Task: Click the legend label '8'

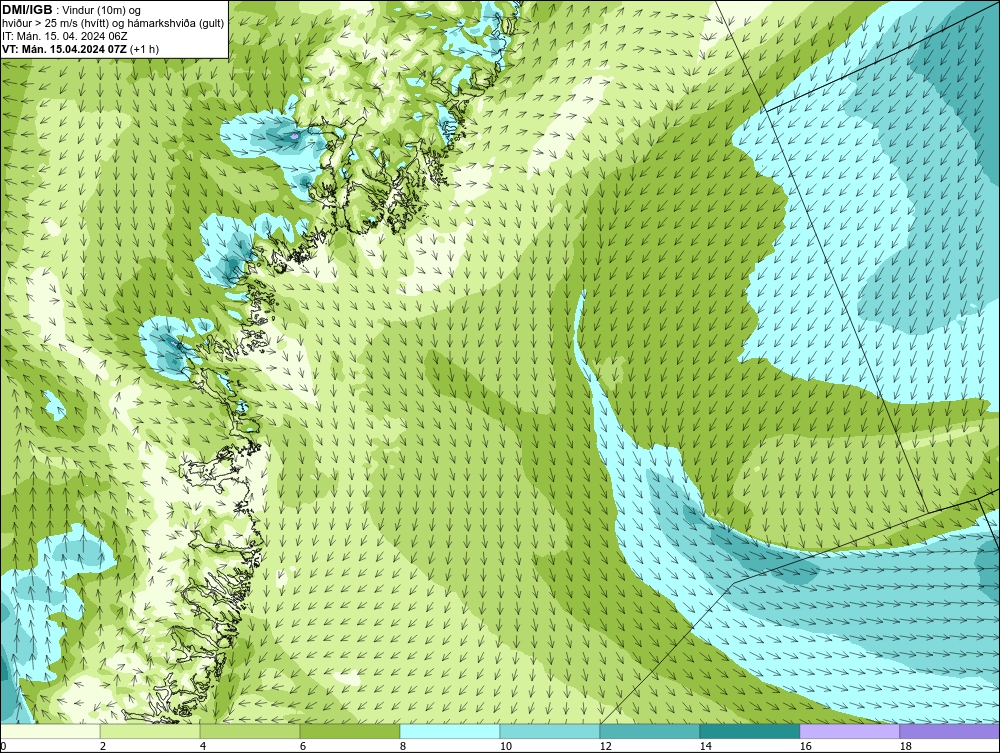Action: pos(402,746)
